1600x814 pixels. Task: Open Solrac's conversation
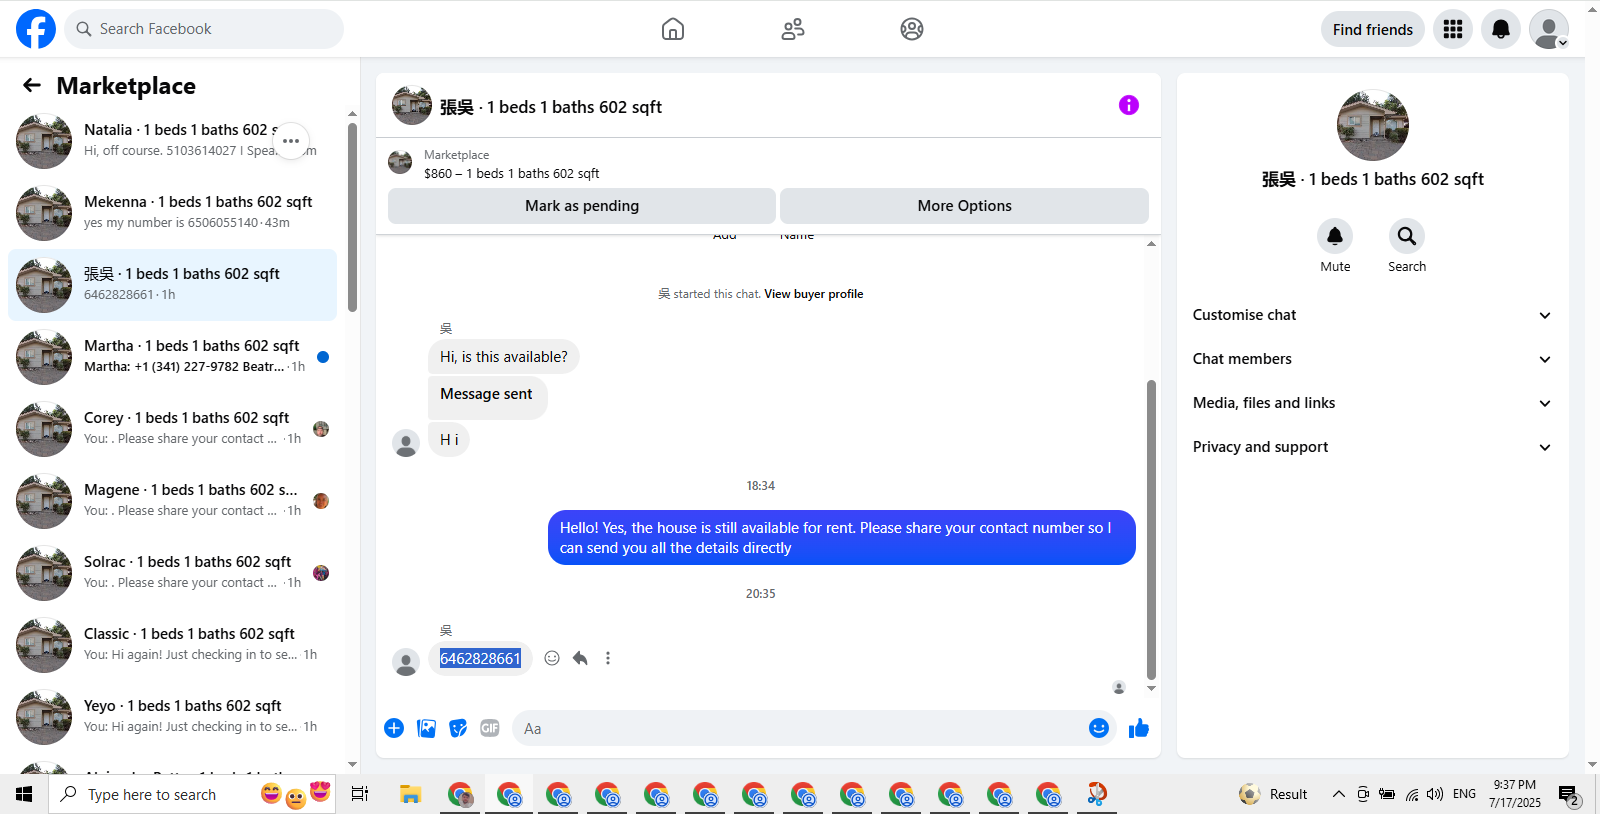[172, 573]
